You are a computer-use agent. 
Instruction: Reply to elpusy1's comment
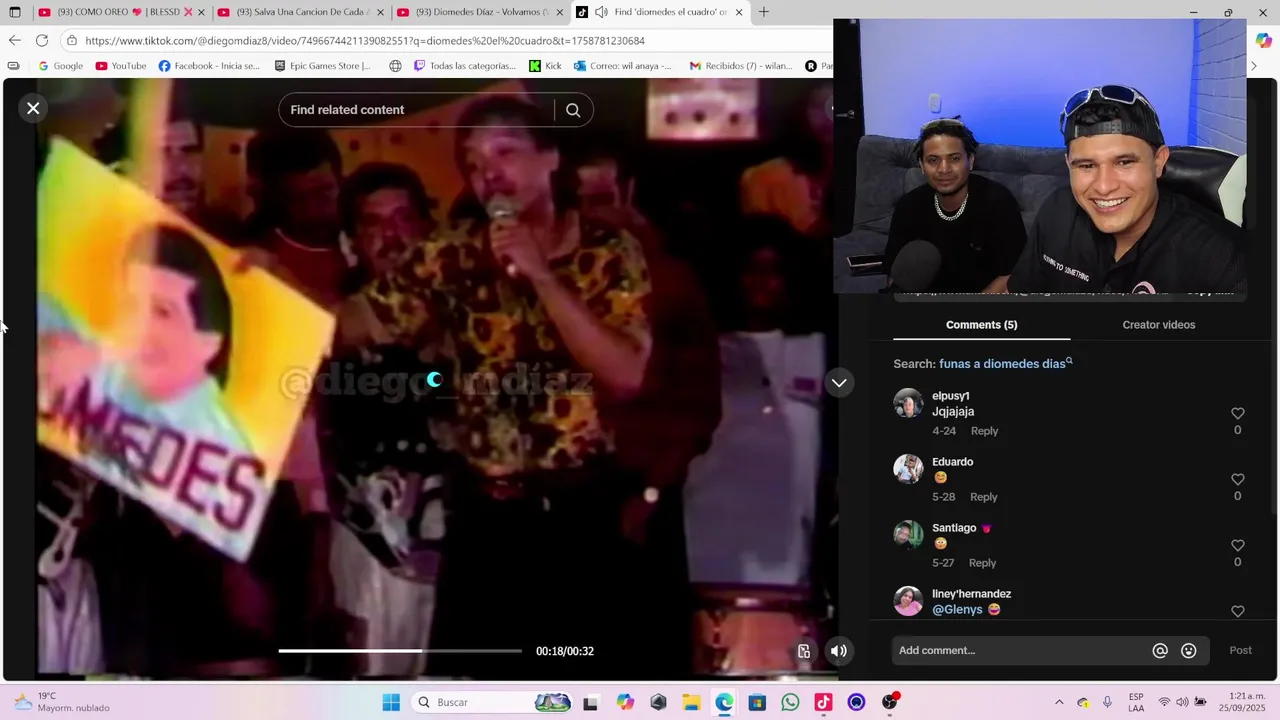point(984,431)
